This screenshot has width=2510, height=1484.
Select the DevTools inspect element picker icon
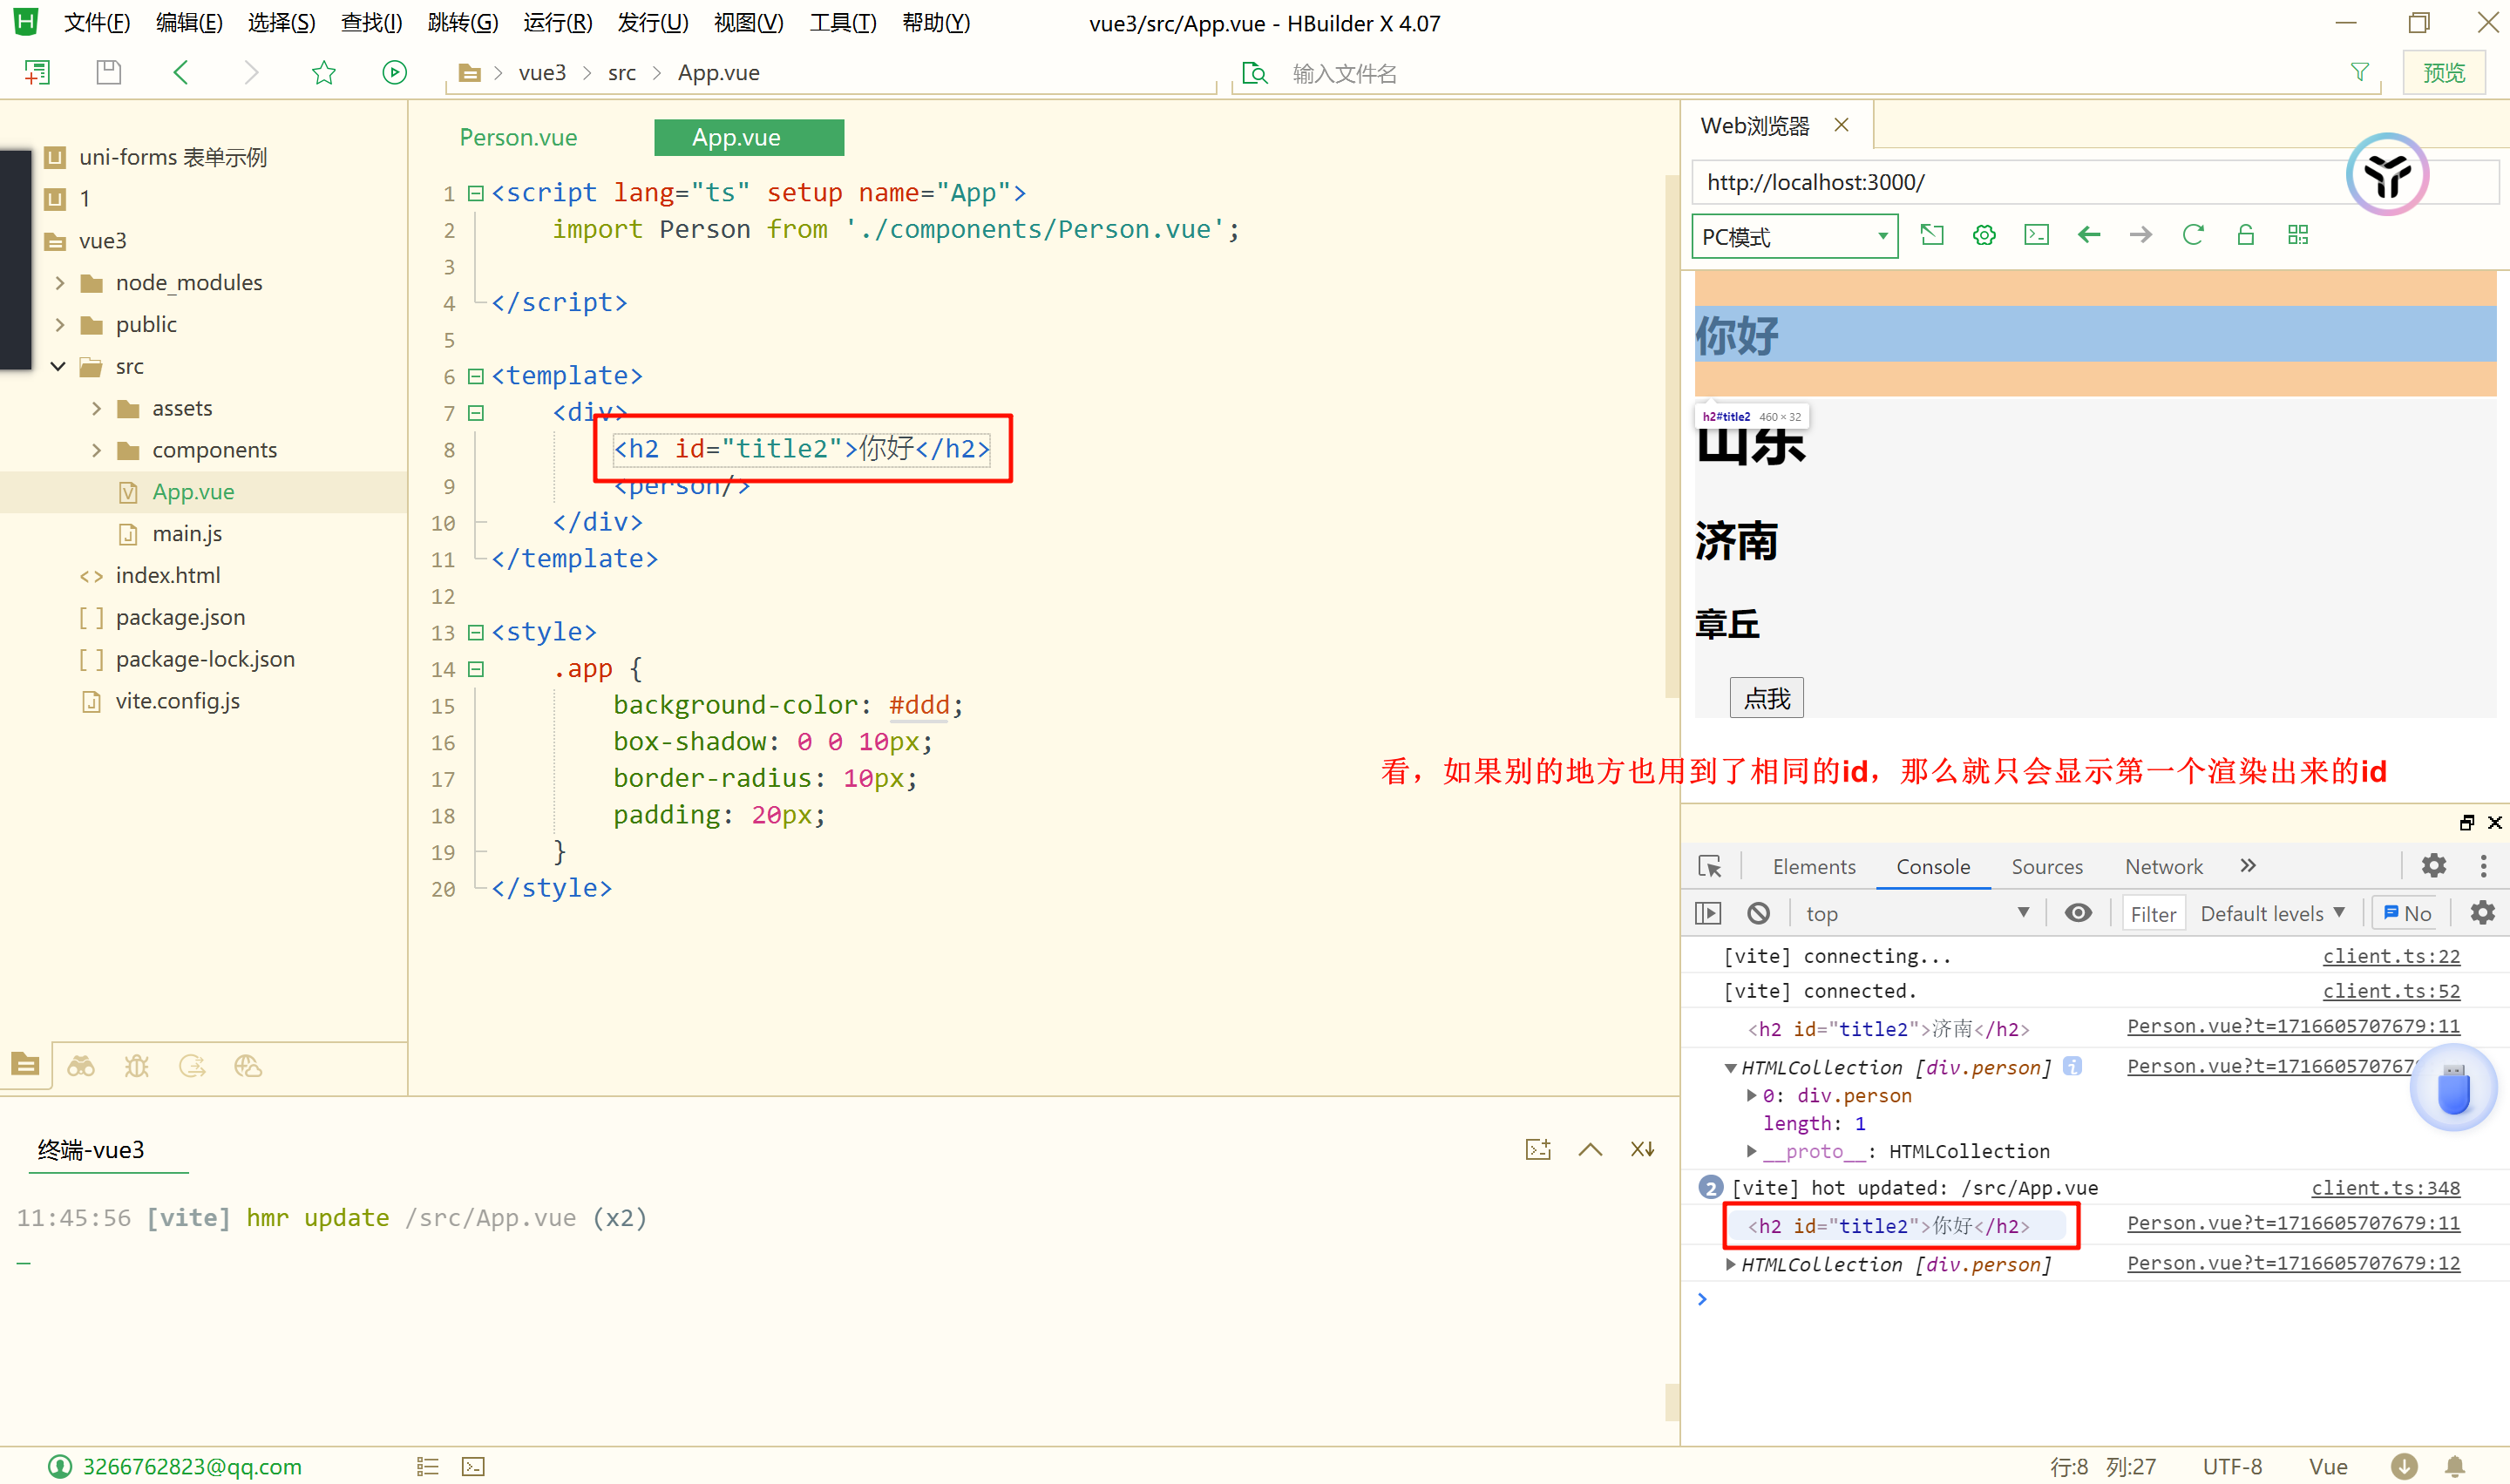point(1709,866)
